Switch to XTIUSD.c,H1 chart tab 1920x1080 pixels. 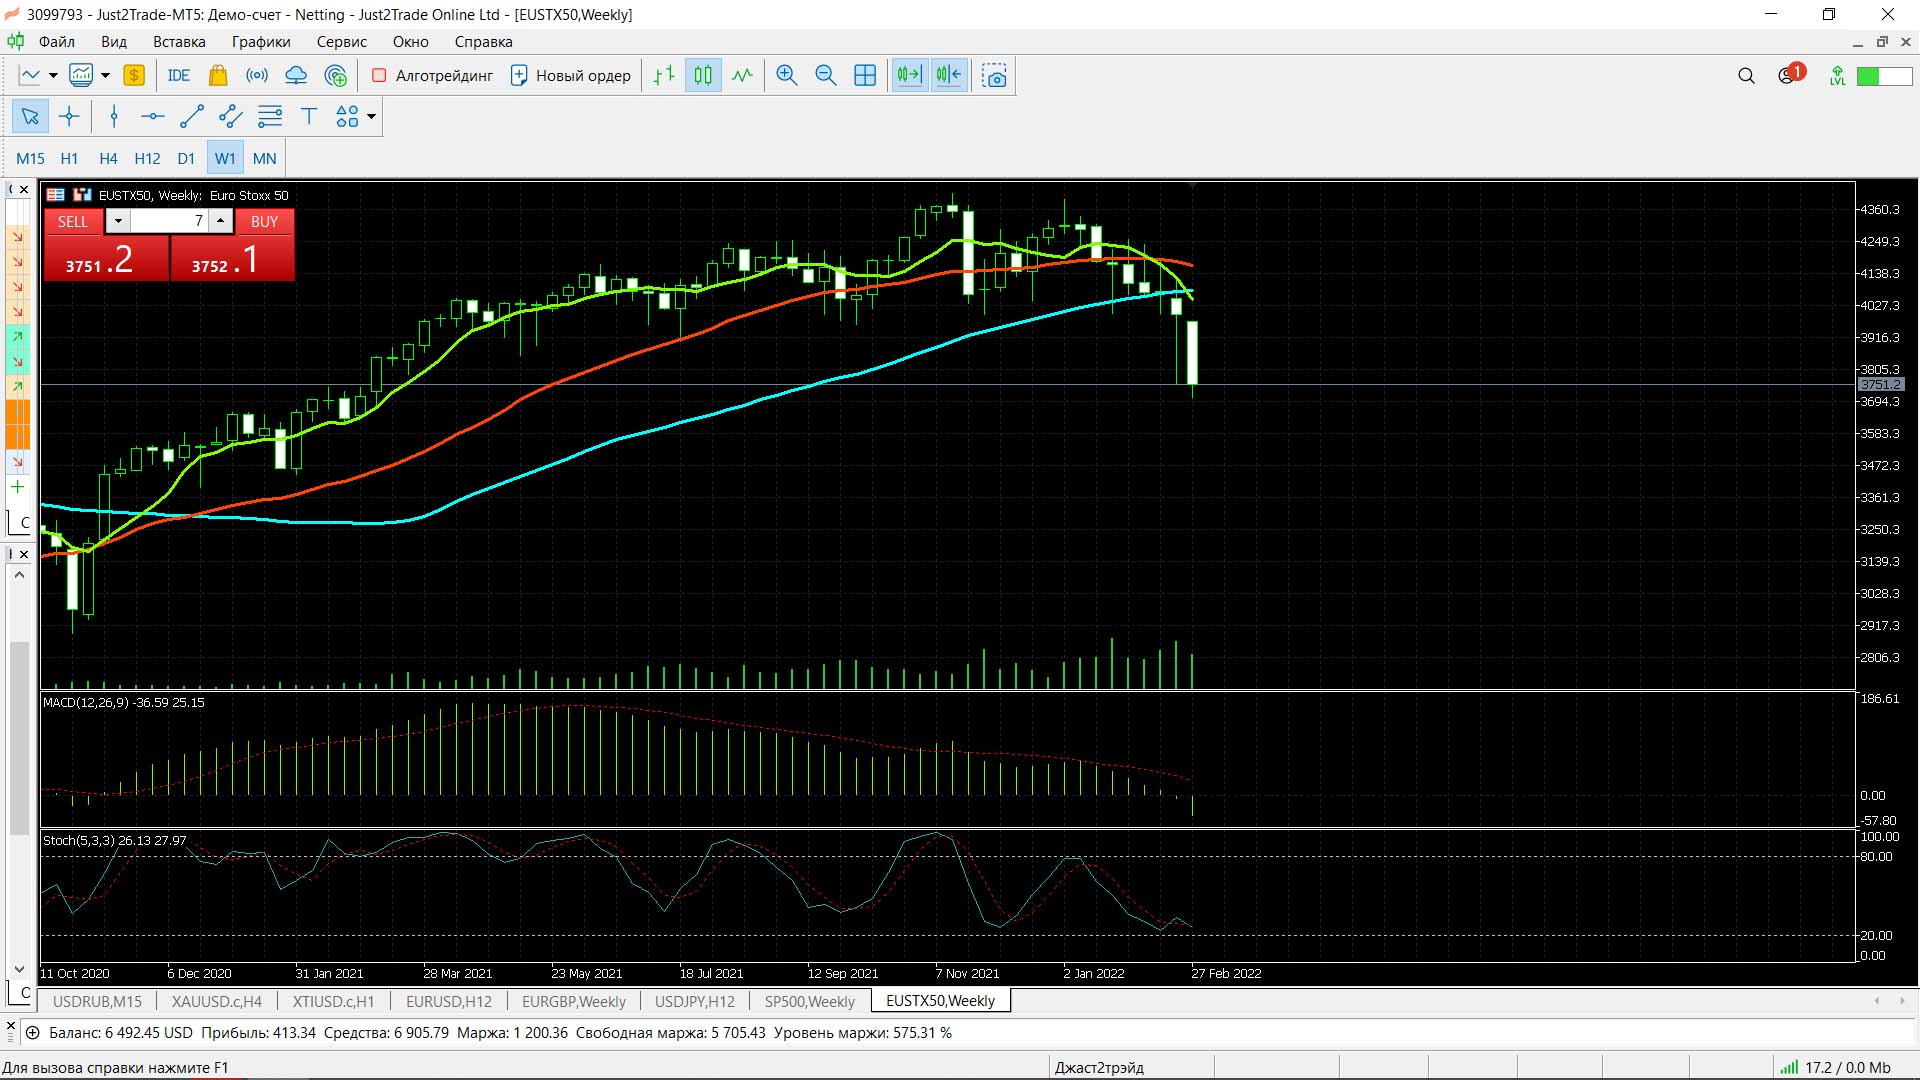click(x=333, y=1001)
